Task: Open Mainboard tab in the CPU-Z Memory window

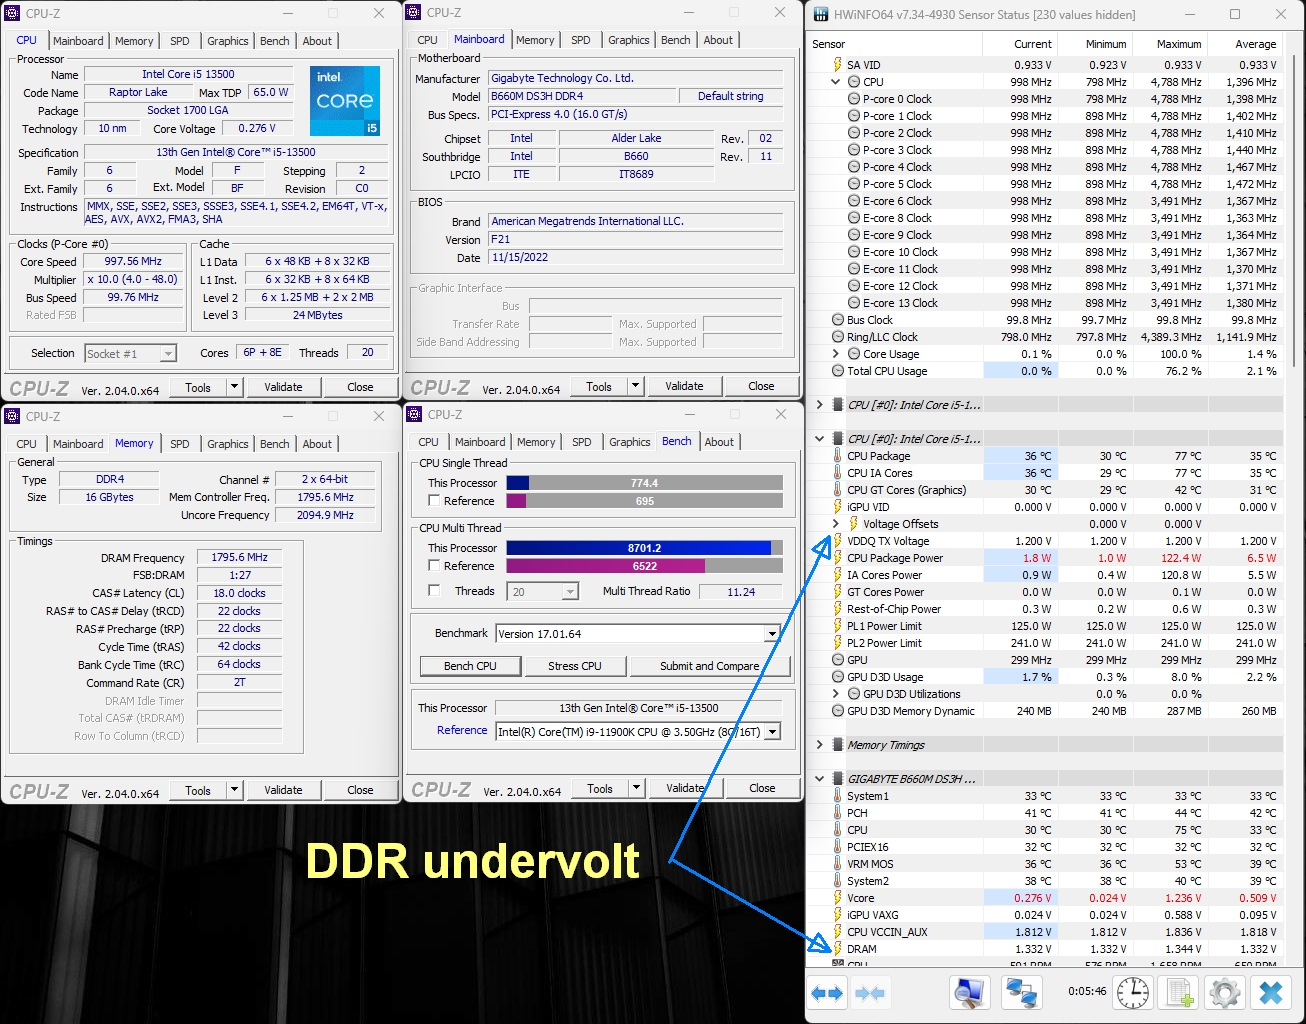Action: [x=78, y=444]
